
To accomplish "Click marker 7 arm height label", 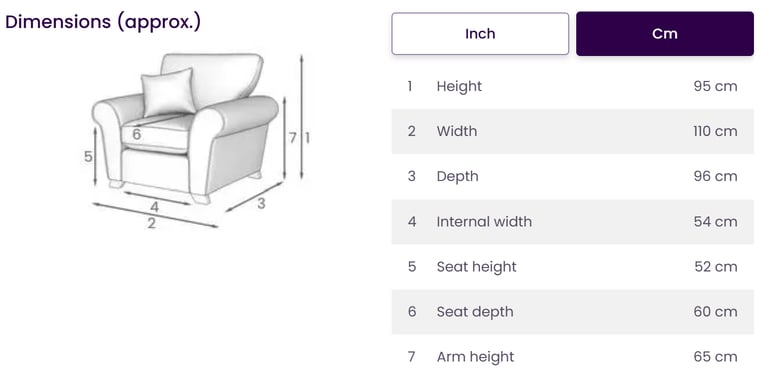I will point(292,138).
